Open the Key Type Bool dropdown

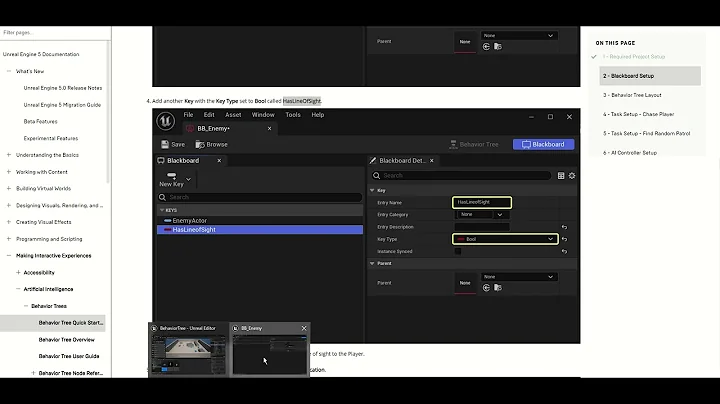click(x=505, y=239)
